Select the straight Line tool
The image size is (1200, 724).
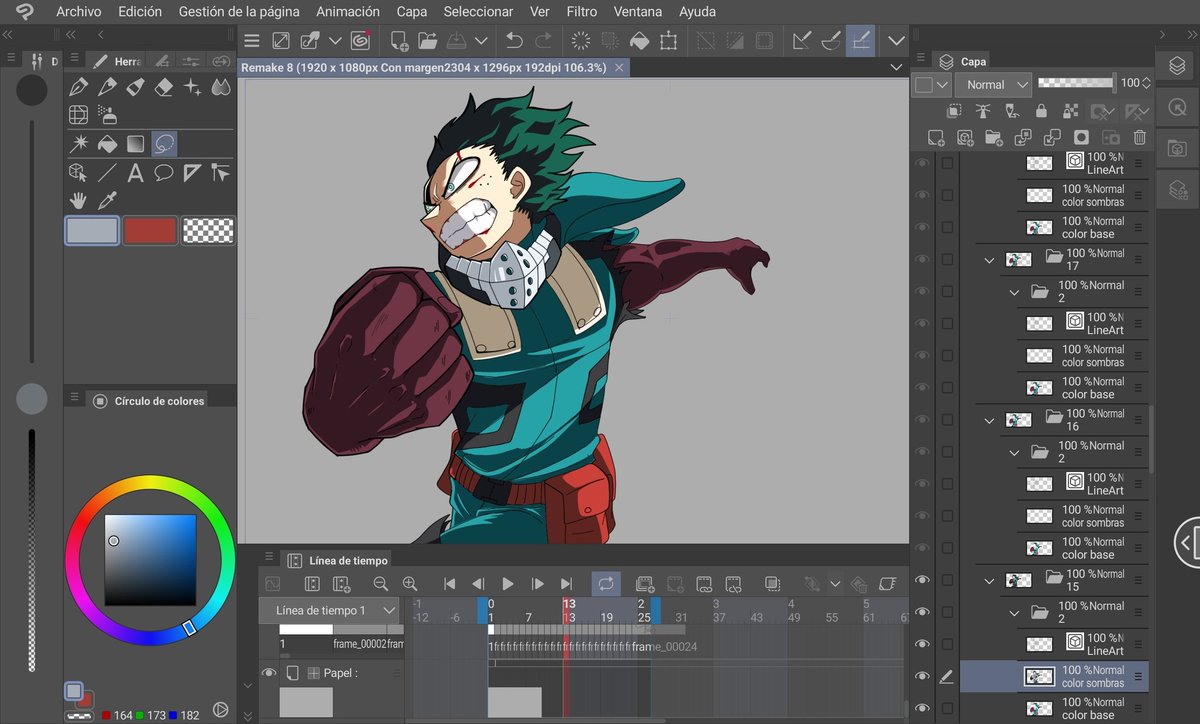[107, 174]
